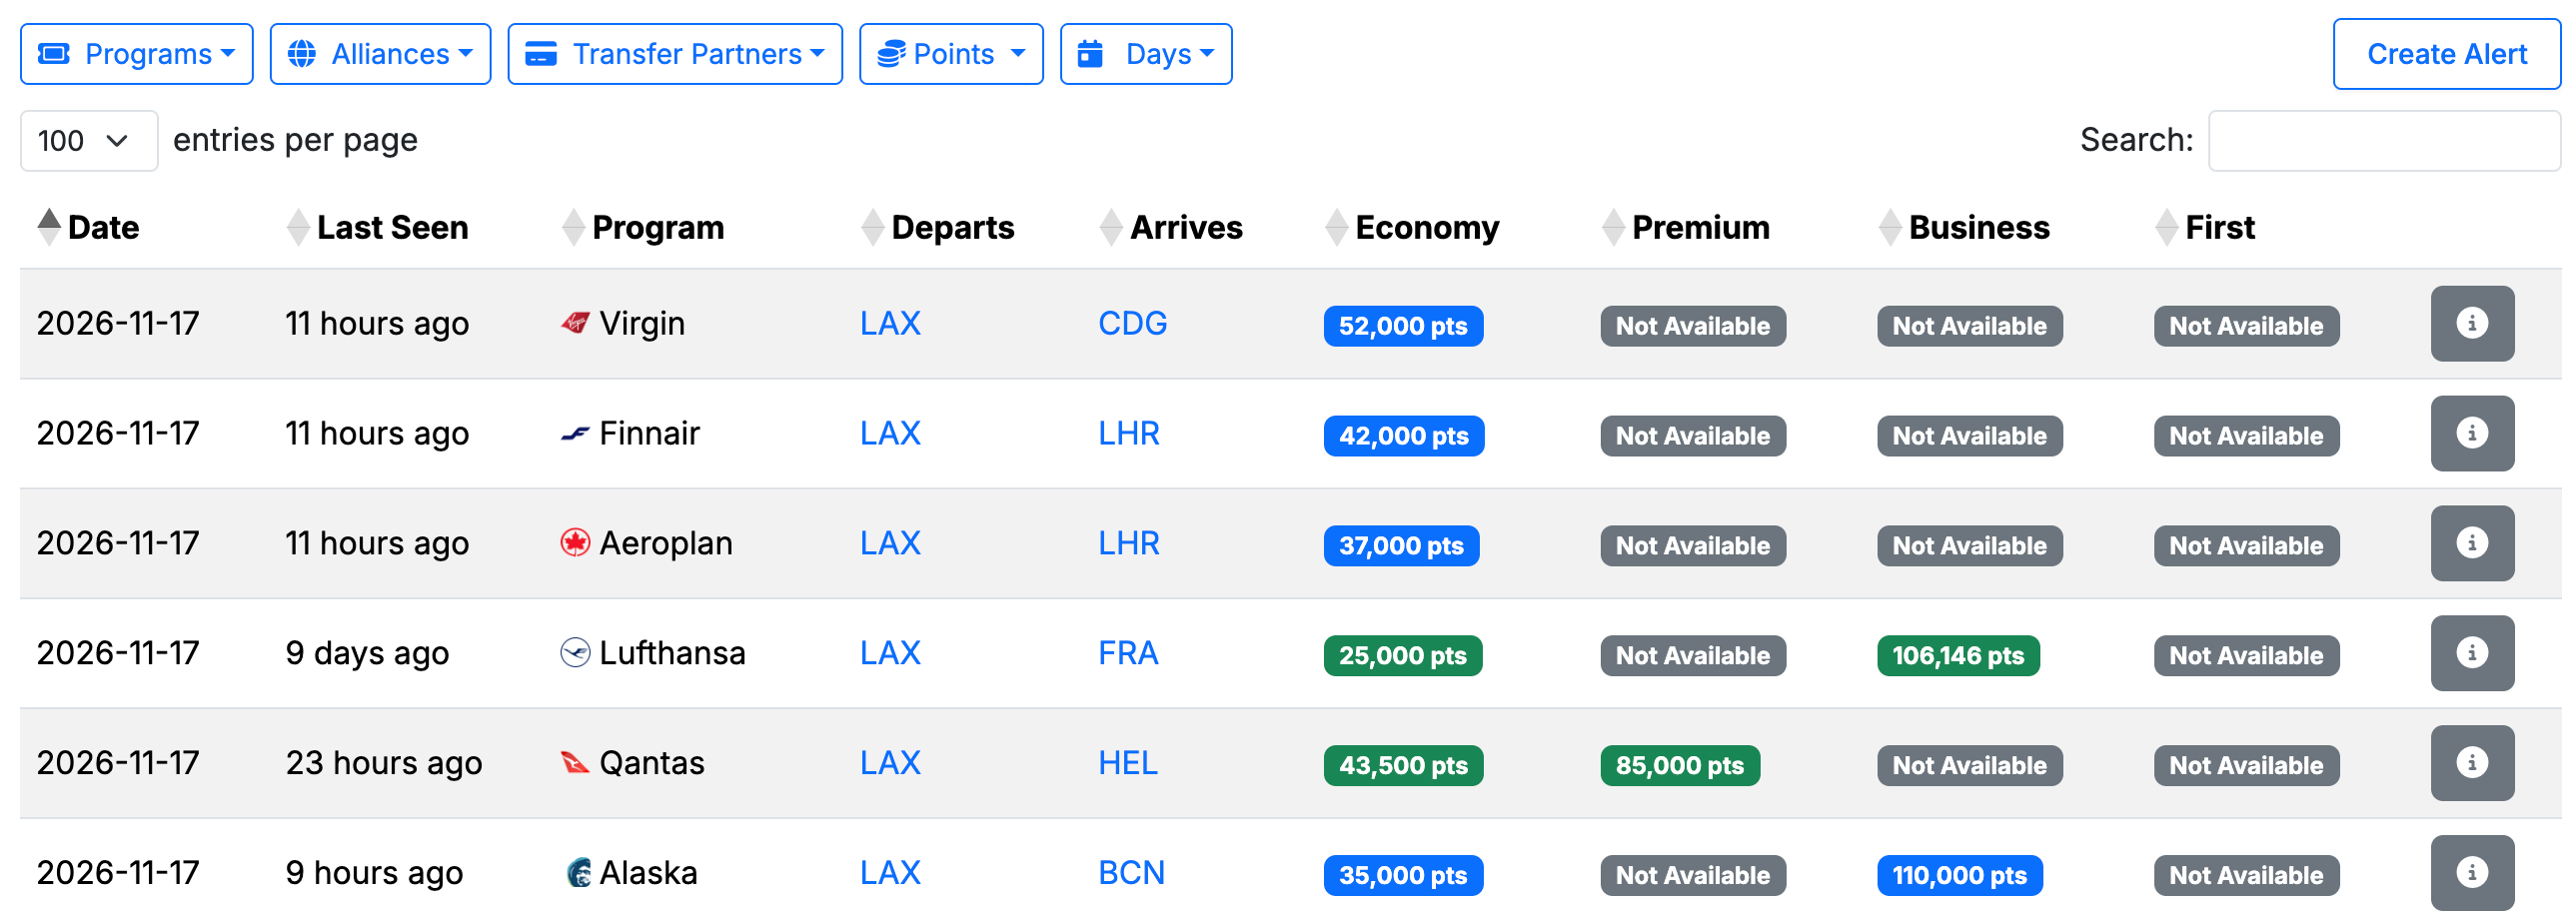
Task: Click the Create Alert button
Action: (x=2446, y=54)
